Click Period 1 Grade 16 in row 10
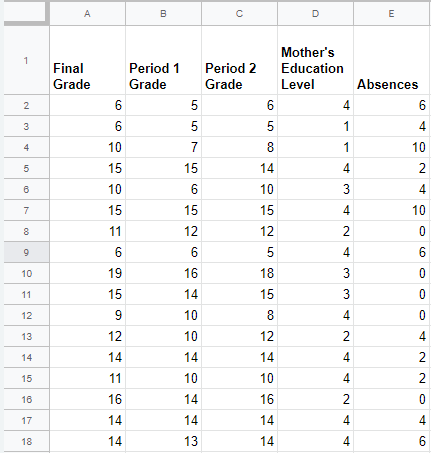This screenshot has width=431, height=453. (x=163, y=273)
